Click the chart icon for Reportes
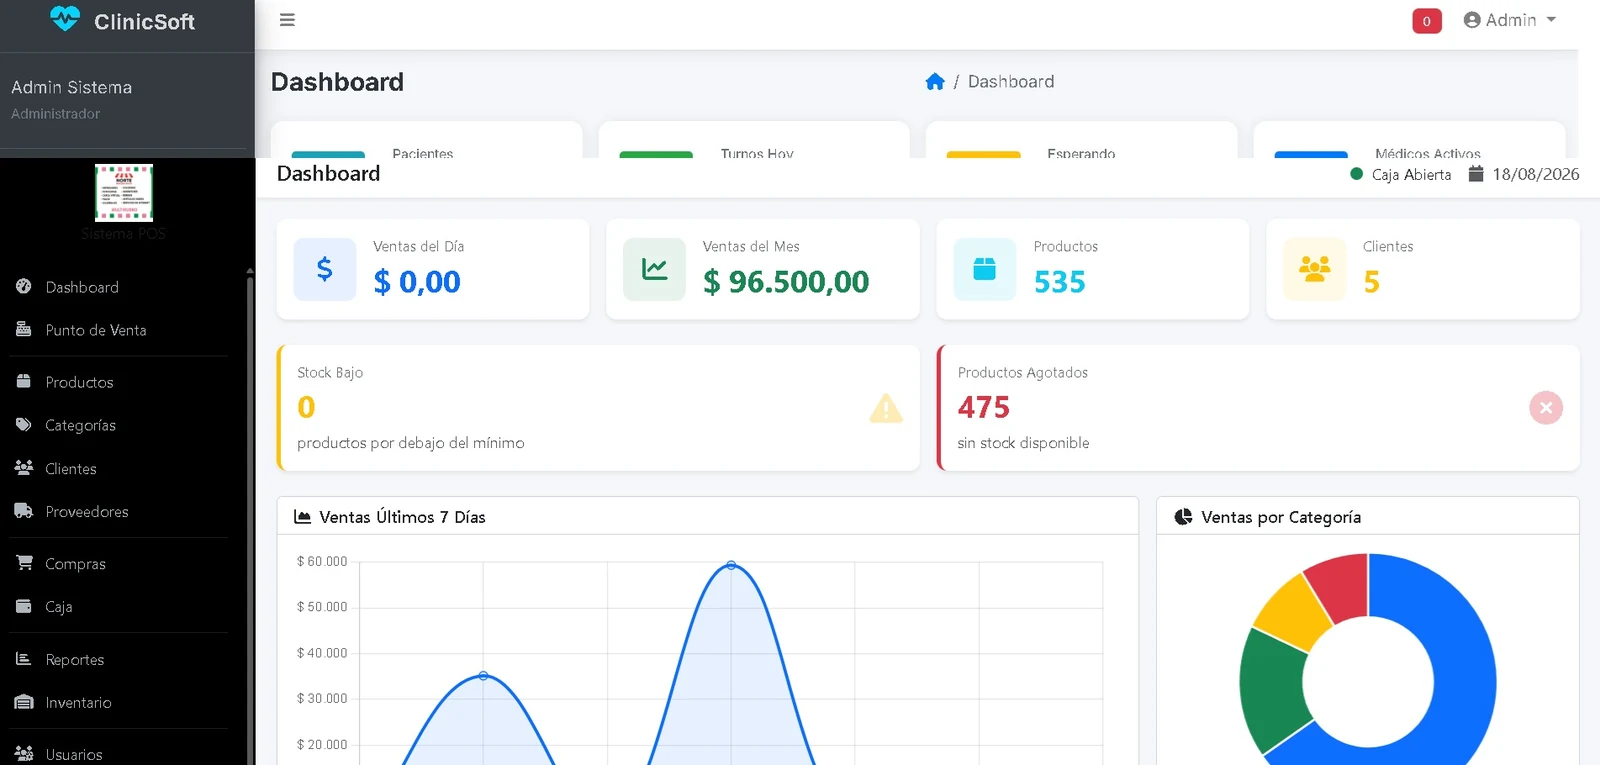The image size is (1600, 765). 24,659
